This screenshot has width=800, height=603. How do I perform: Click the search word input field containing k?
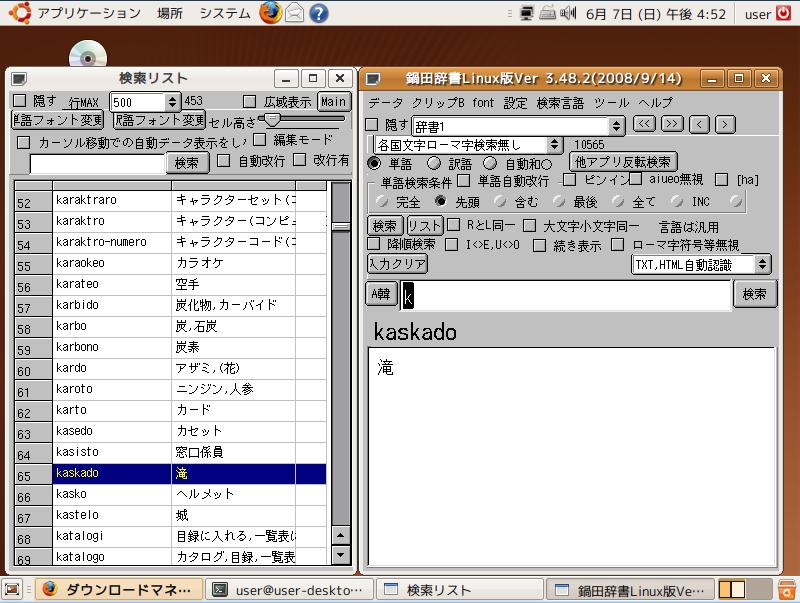566,295
